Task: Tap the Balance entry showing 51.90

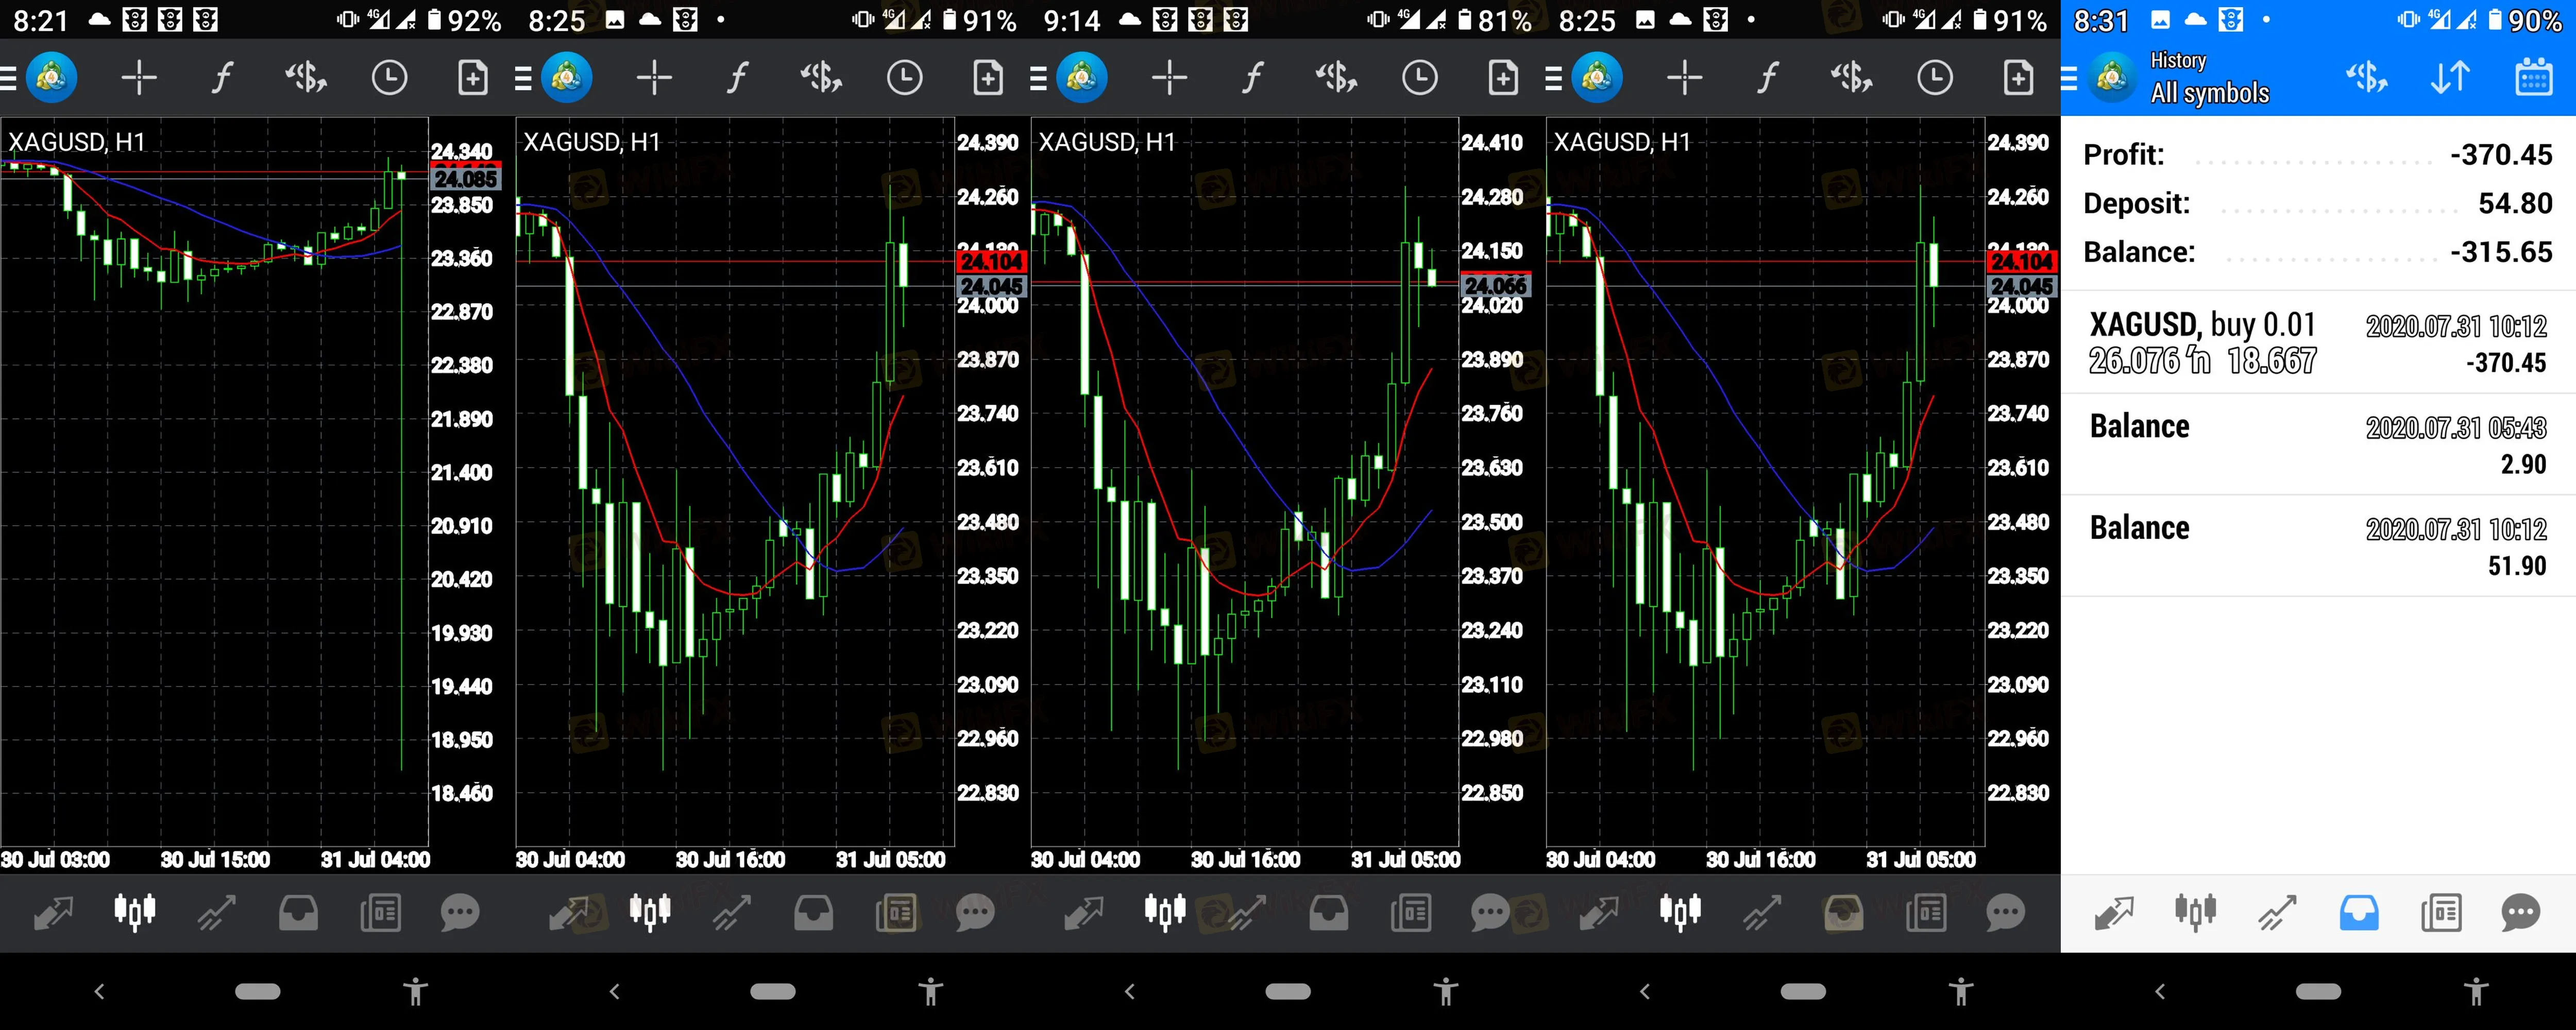Action: tap(2317, 546)
